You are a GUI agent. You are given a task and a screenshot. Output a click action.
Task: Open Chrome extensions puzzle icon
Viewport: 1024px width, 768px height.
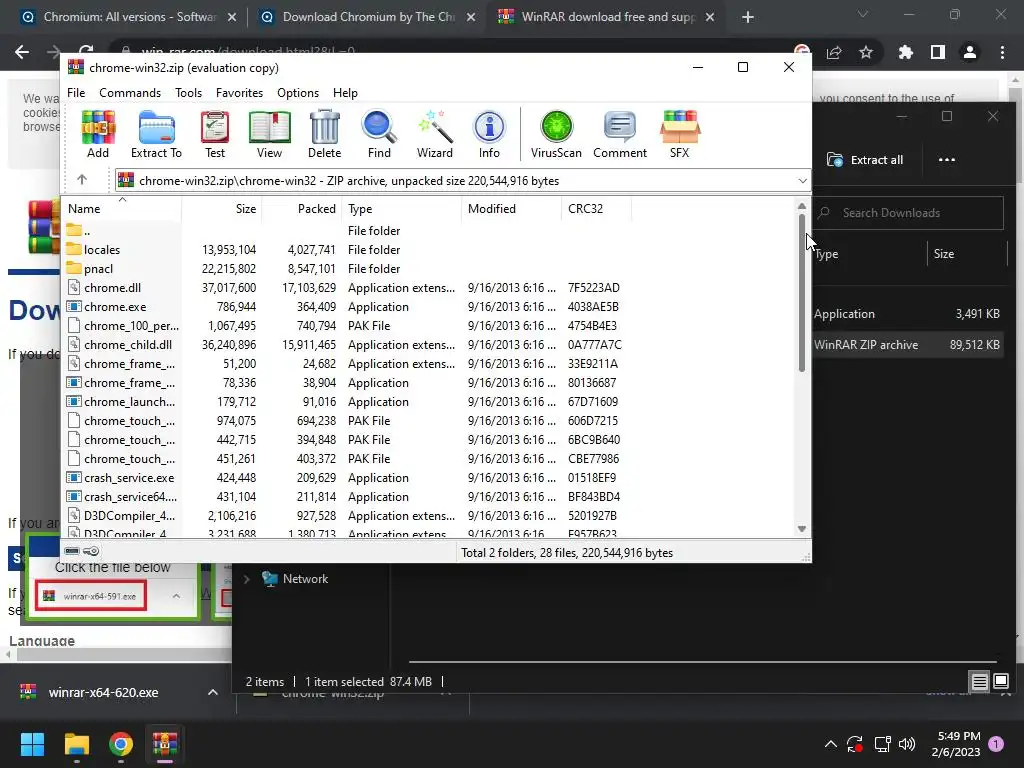coord(905,52)
